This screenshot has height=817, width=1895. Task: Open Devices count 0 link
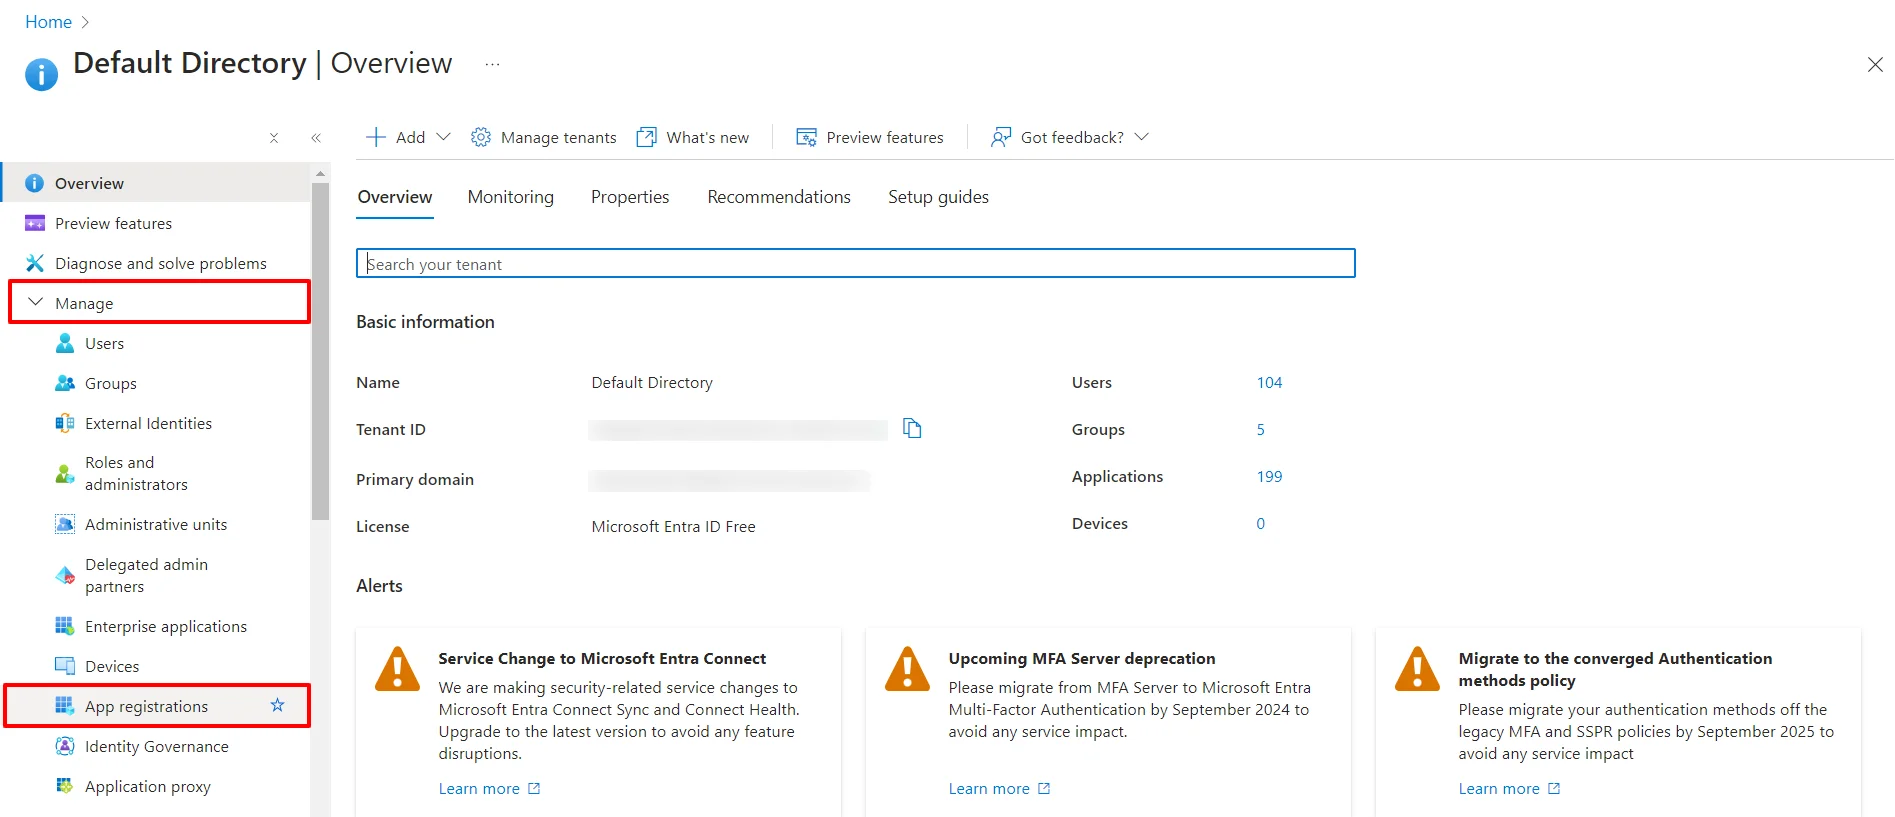(1260, 523)
